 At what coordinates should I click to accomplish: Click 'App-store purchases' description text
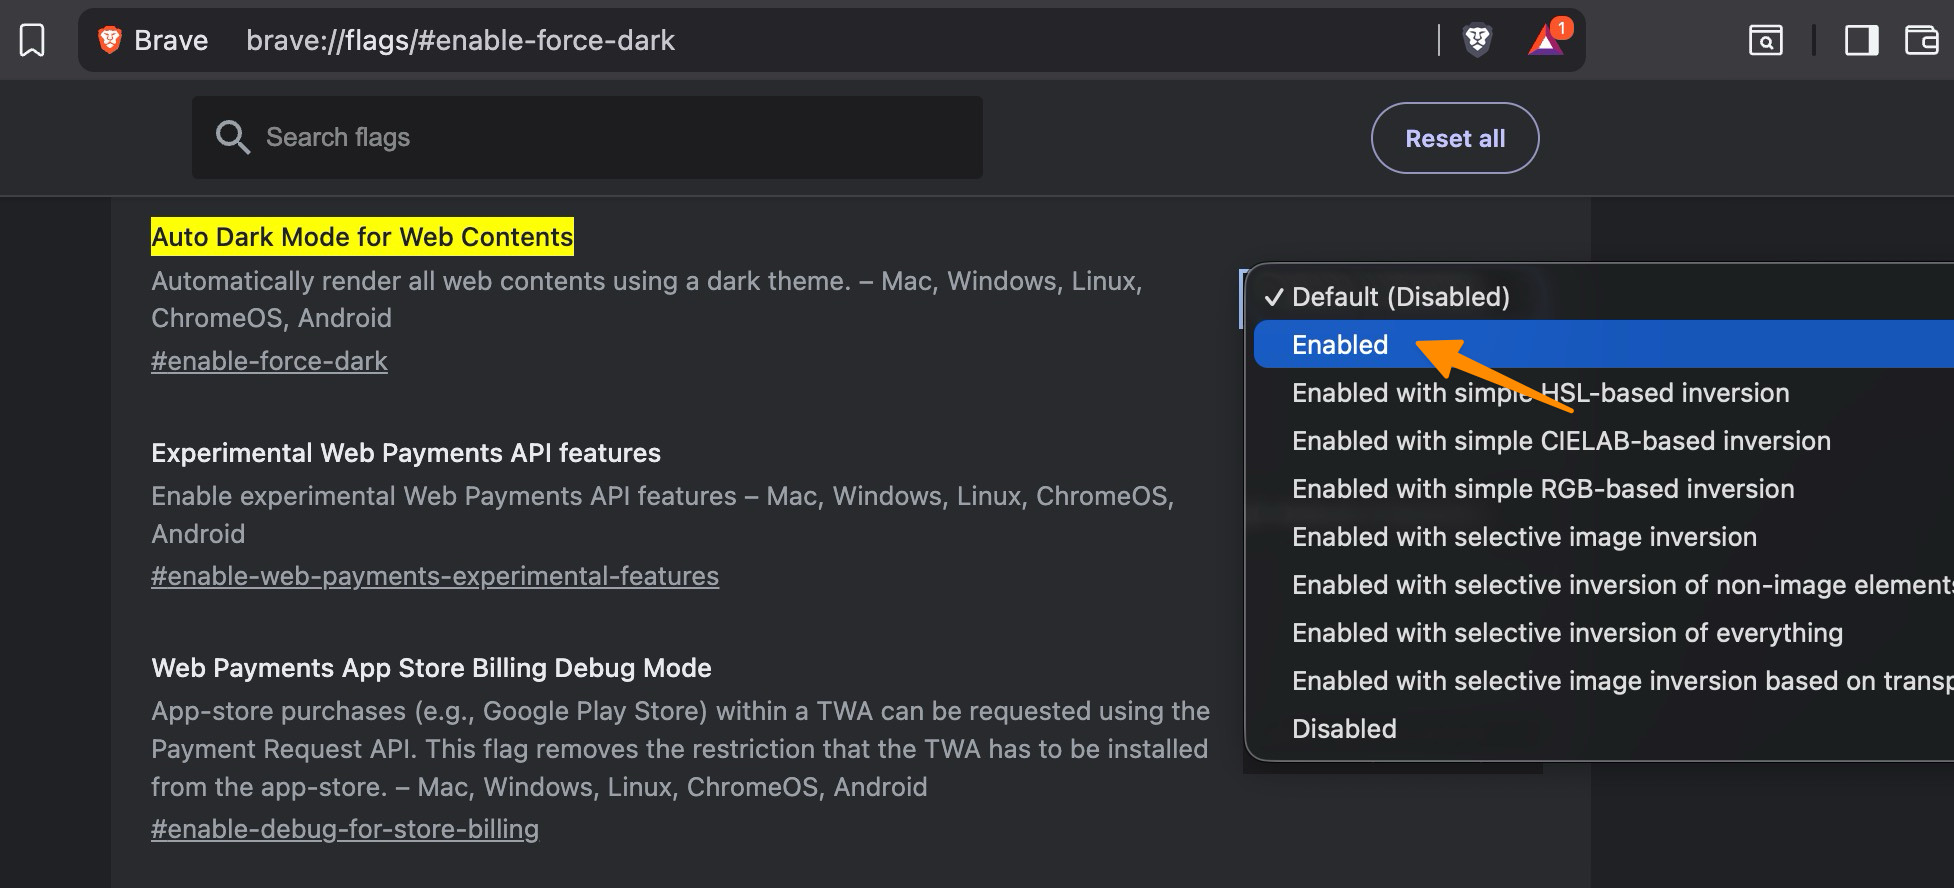[x=680, y=749]
